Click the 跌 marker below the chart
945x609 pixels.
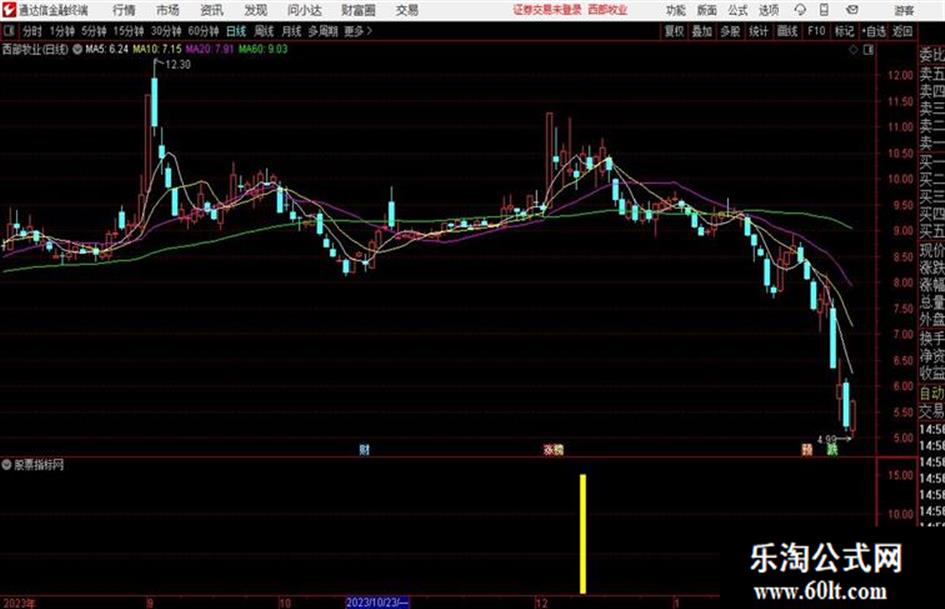pos(832,449)
